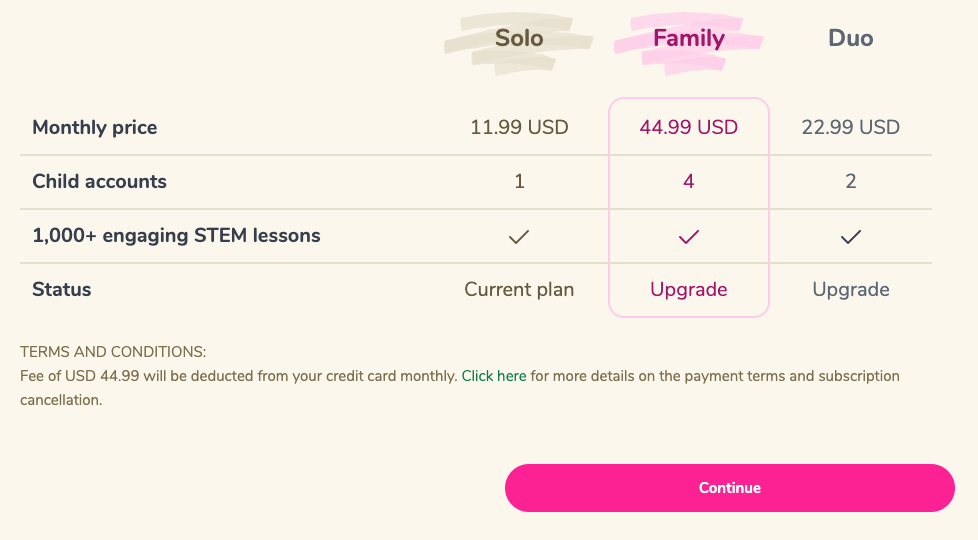978x540 pixels.
Task: Click the Duo plan checkmark icon
Action: point(851,237)
